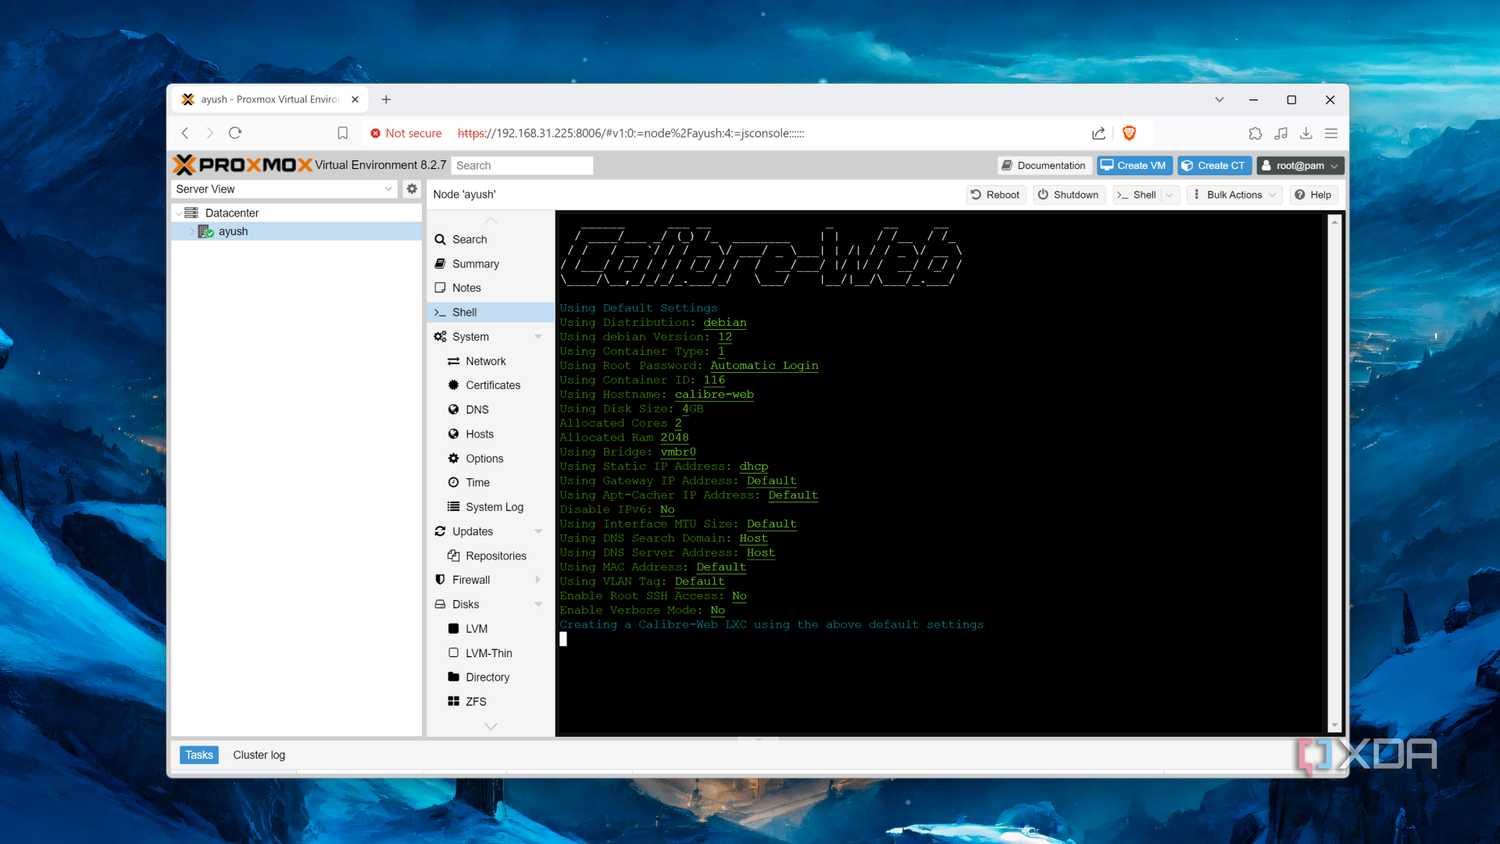1500x844 pixels.
Task: Click the console scrollbar down arrow
Action: pos(1334,726)
